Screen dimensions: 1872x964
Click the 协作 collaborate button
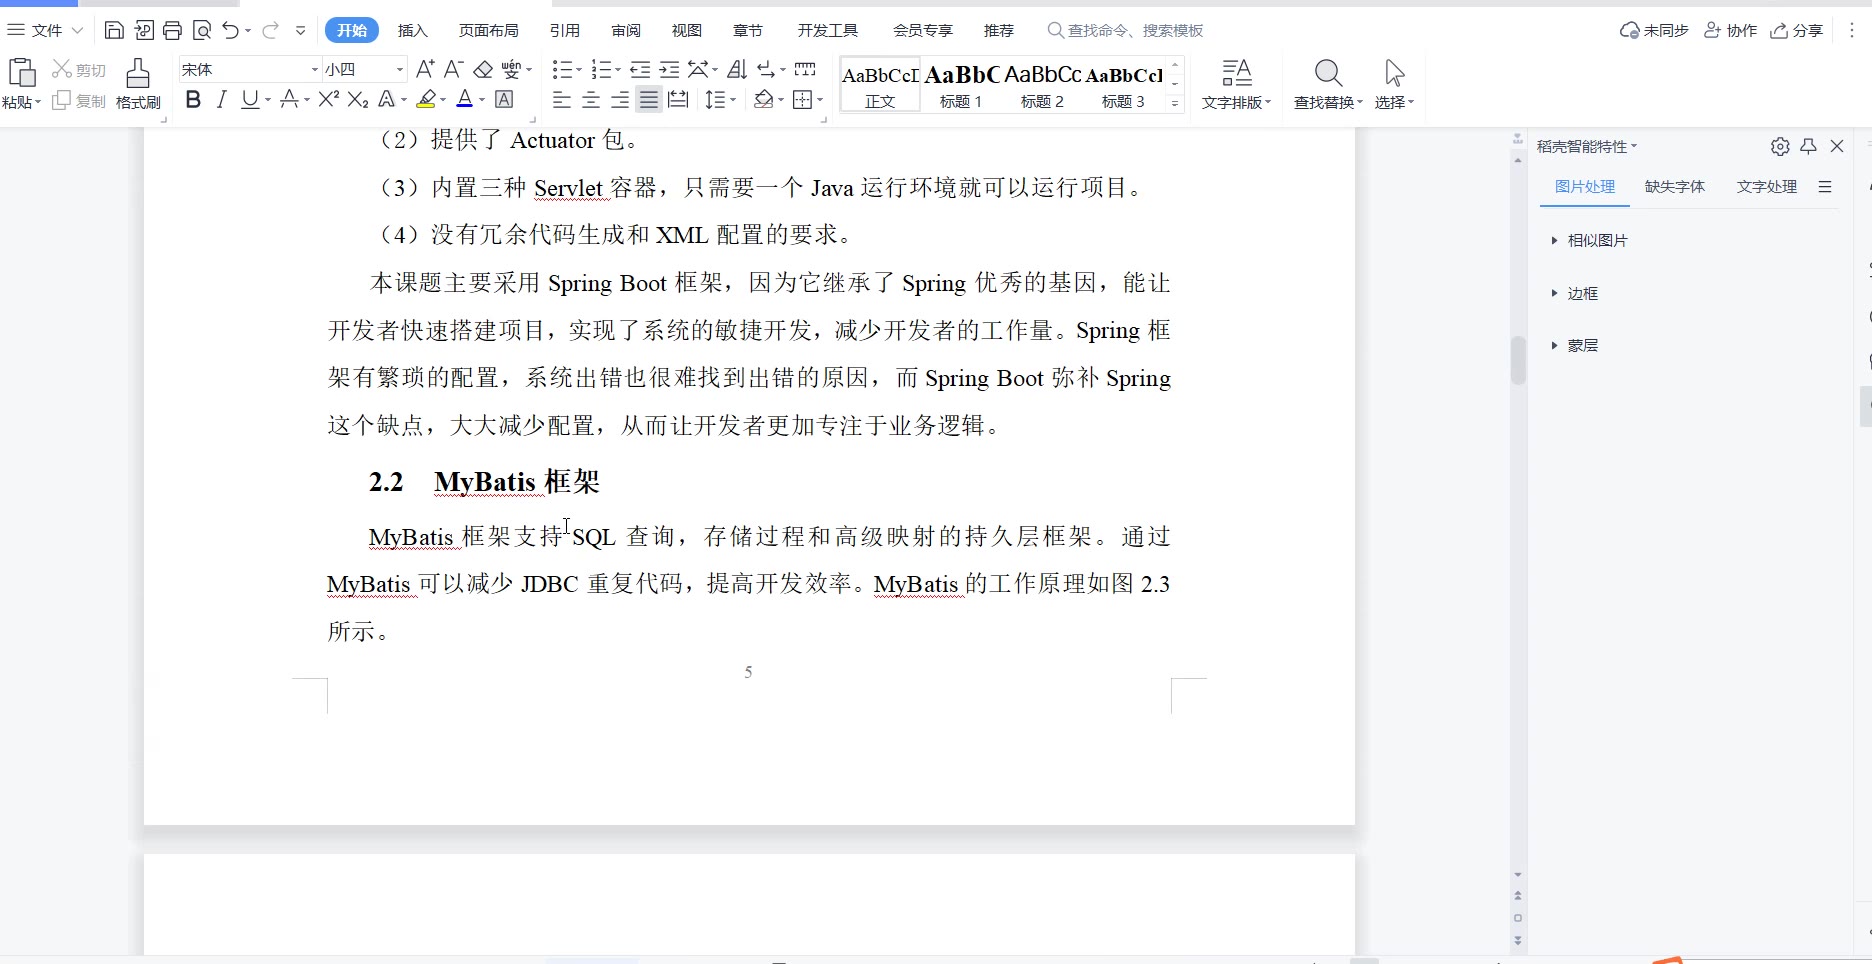coord(1730,30)
